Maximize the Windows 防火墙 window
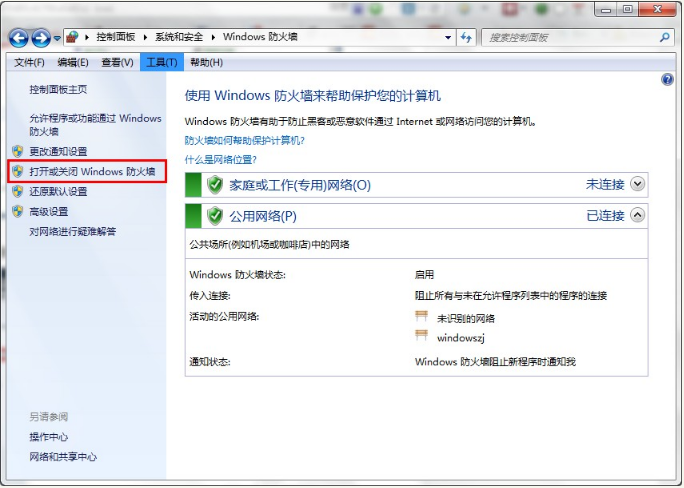 click(x=627, y=9)
